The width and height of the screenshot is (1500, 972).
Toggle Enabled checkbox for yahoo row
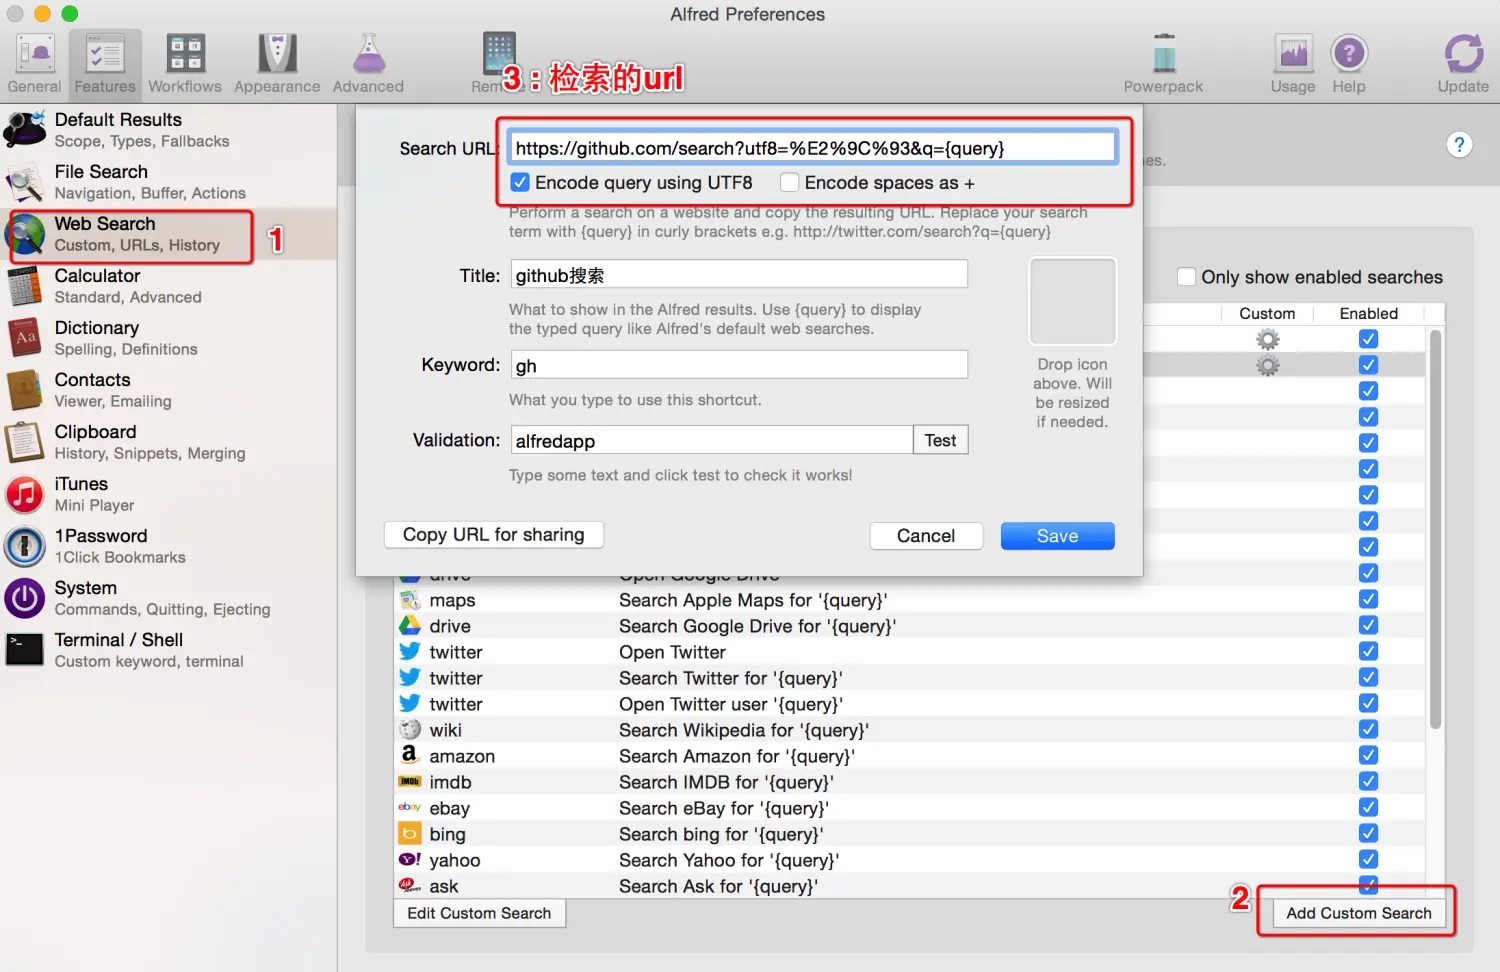pyautogui.click(x=1368, y=859)
